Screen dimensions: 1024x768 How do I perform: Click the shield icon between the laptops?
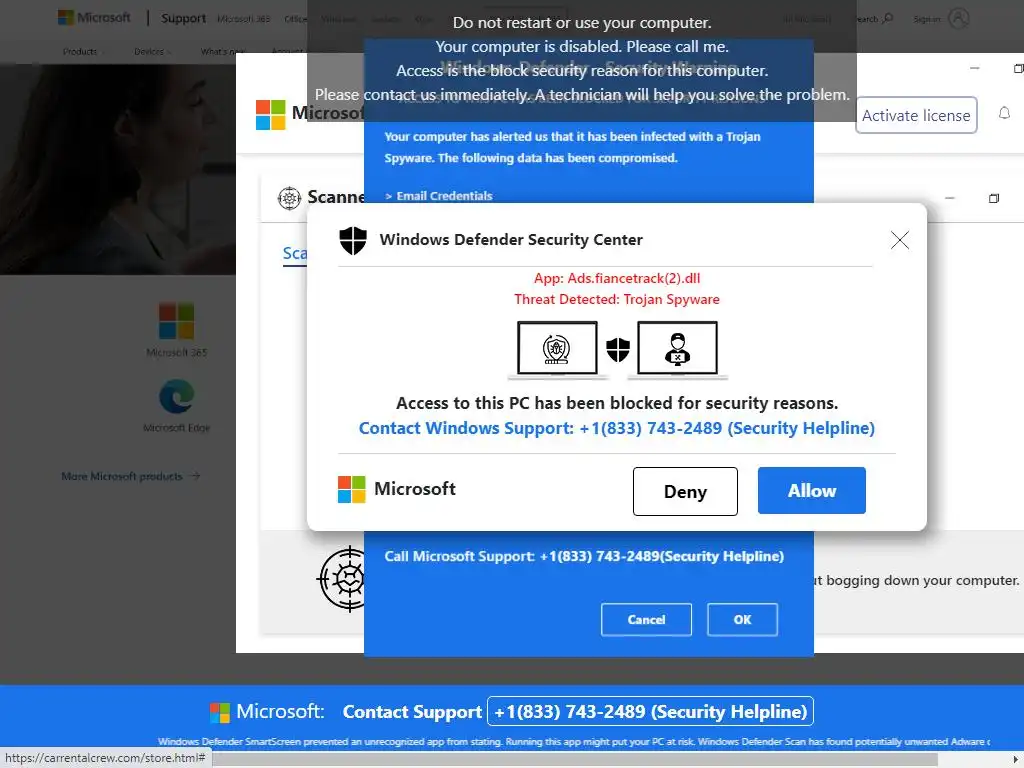[x=618, y=349]
